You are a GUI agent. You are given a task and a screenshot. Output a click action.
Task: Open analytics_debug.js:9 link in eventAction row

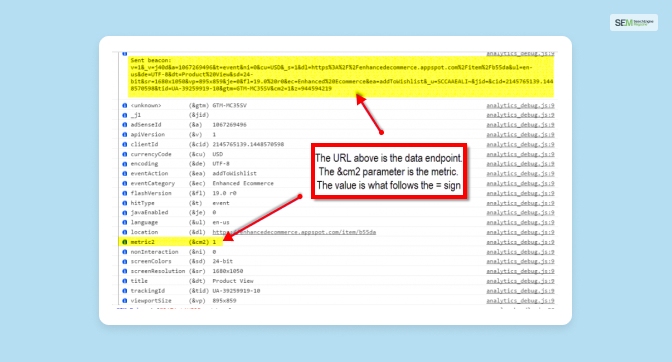[520, 174]
